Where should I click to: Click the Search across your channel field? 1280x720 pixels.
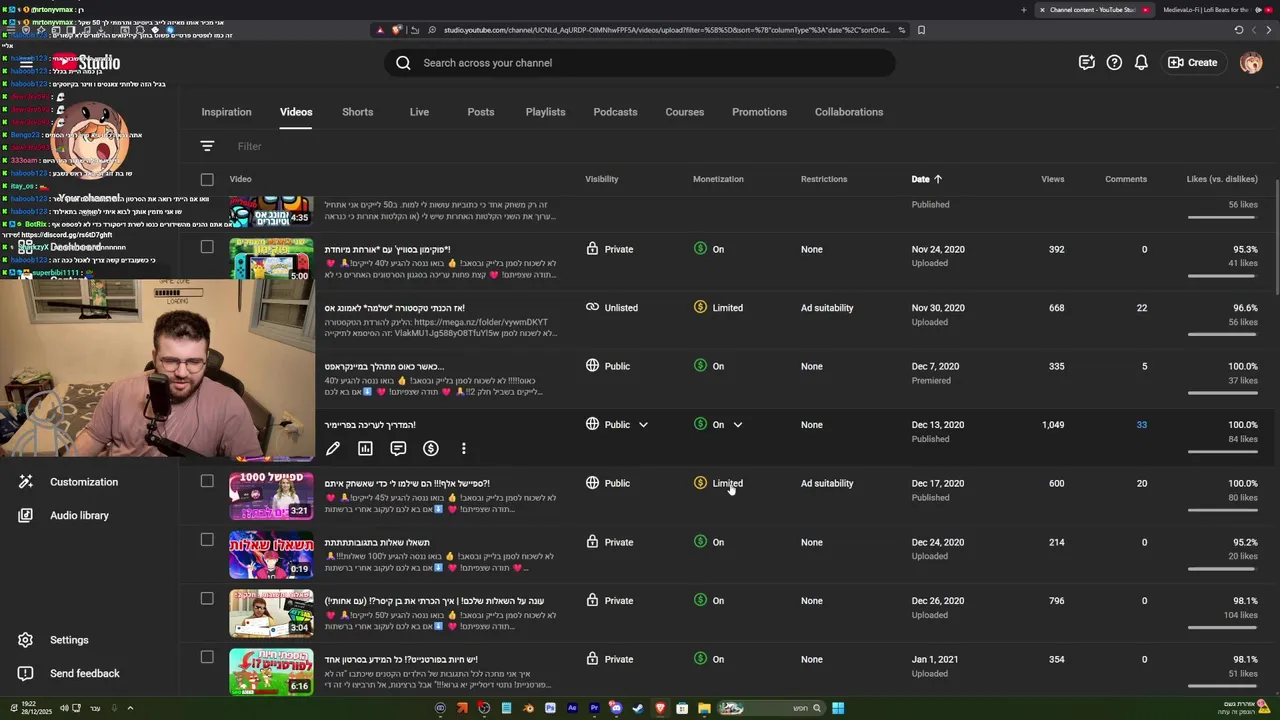640,63
